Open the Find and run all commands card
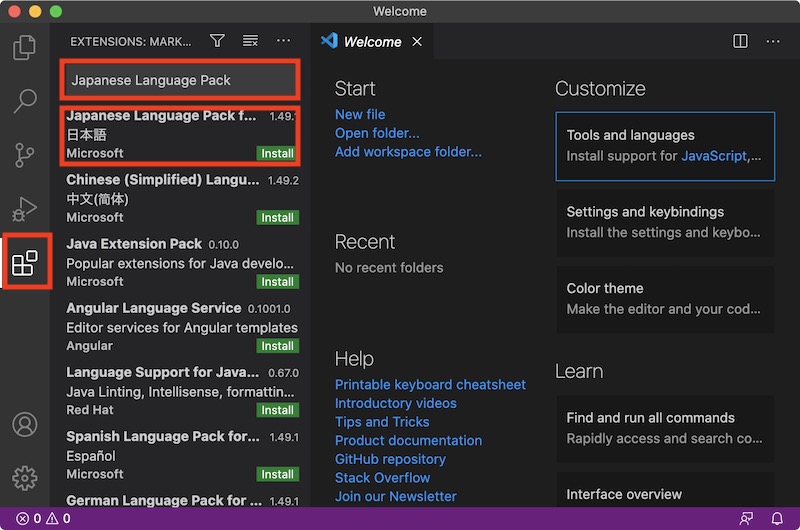800x530 pixels. [665, 428]
